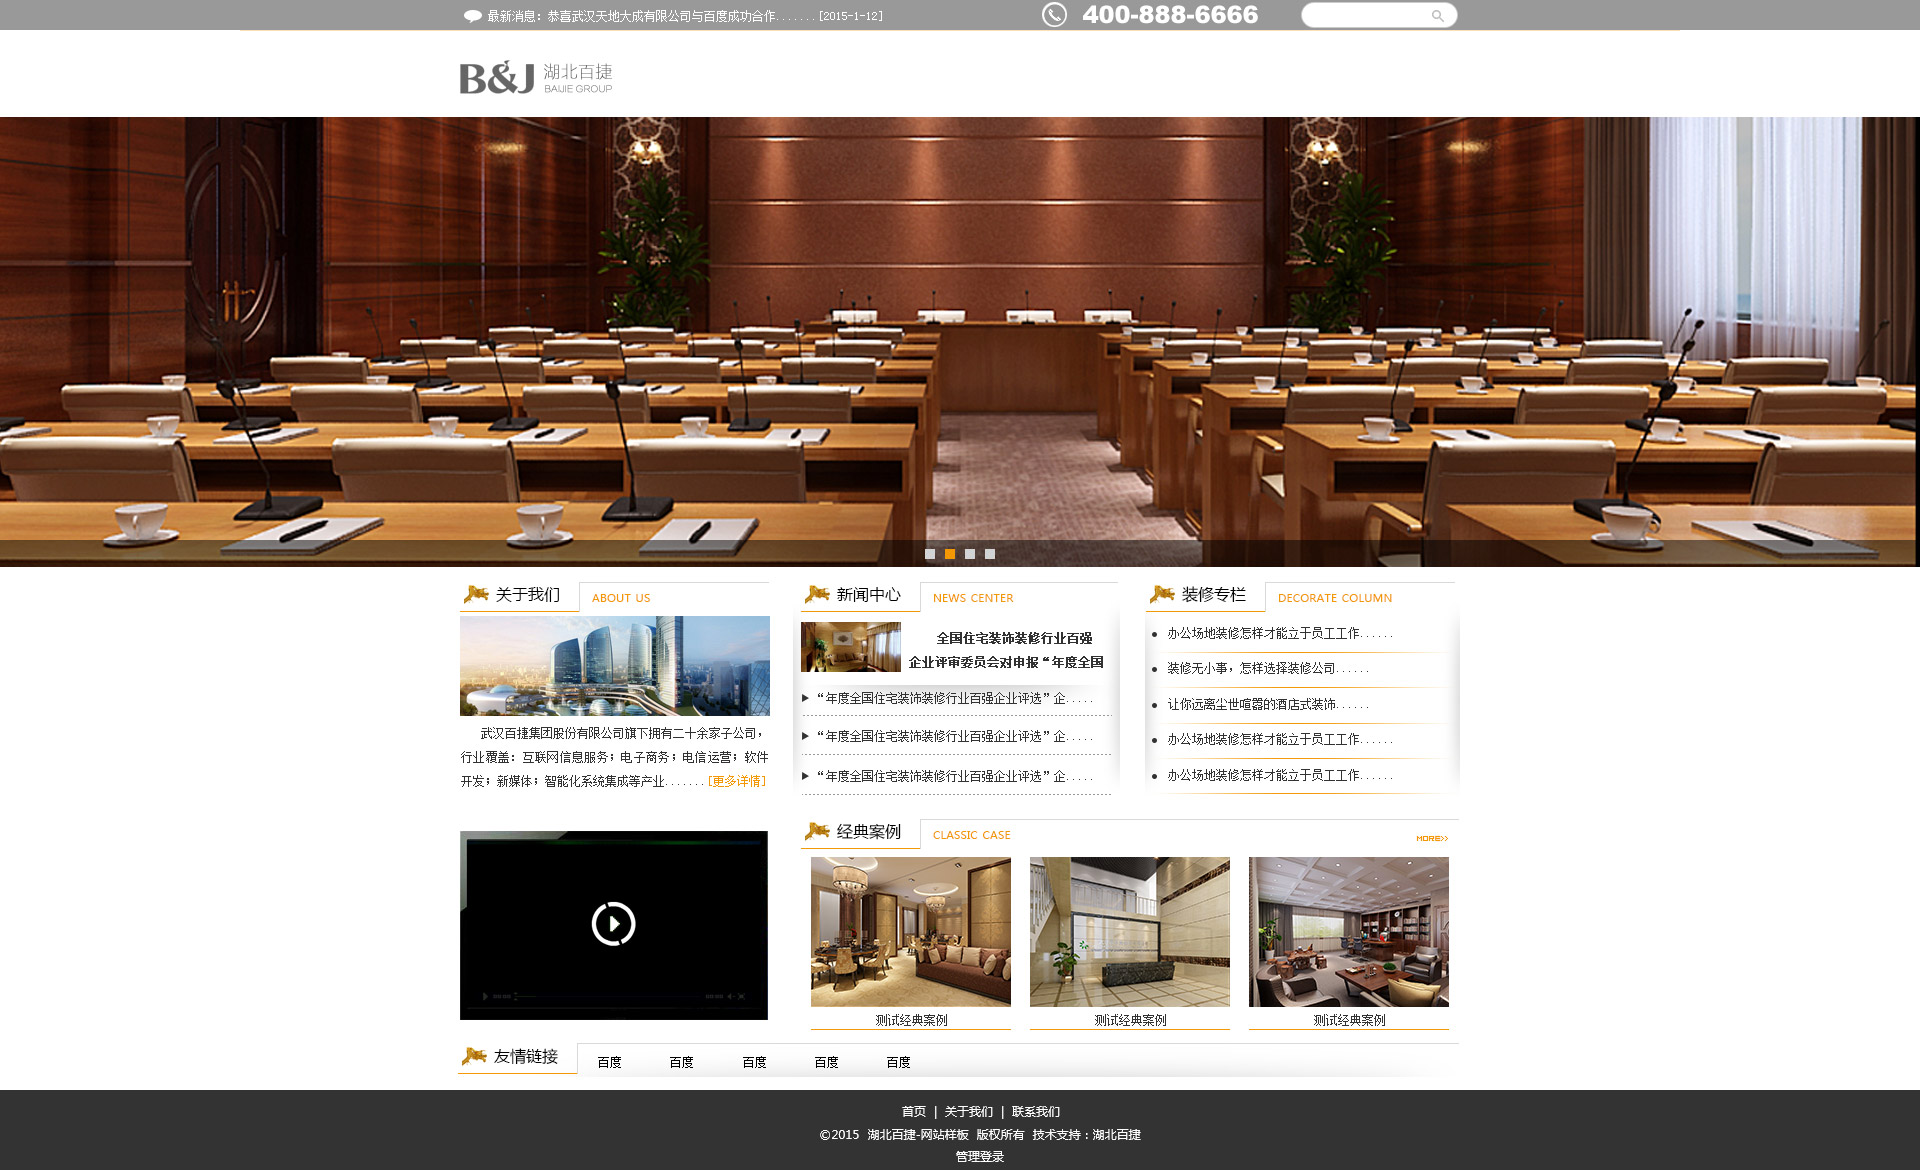This screenshot has width=1920, height=1170.
Task: Click the 更多详情 link in About Us
Action: 737,781
